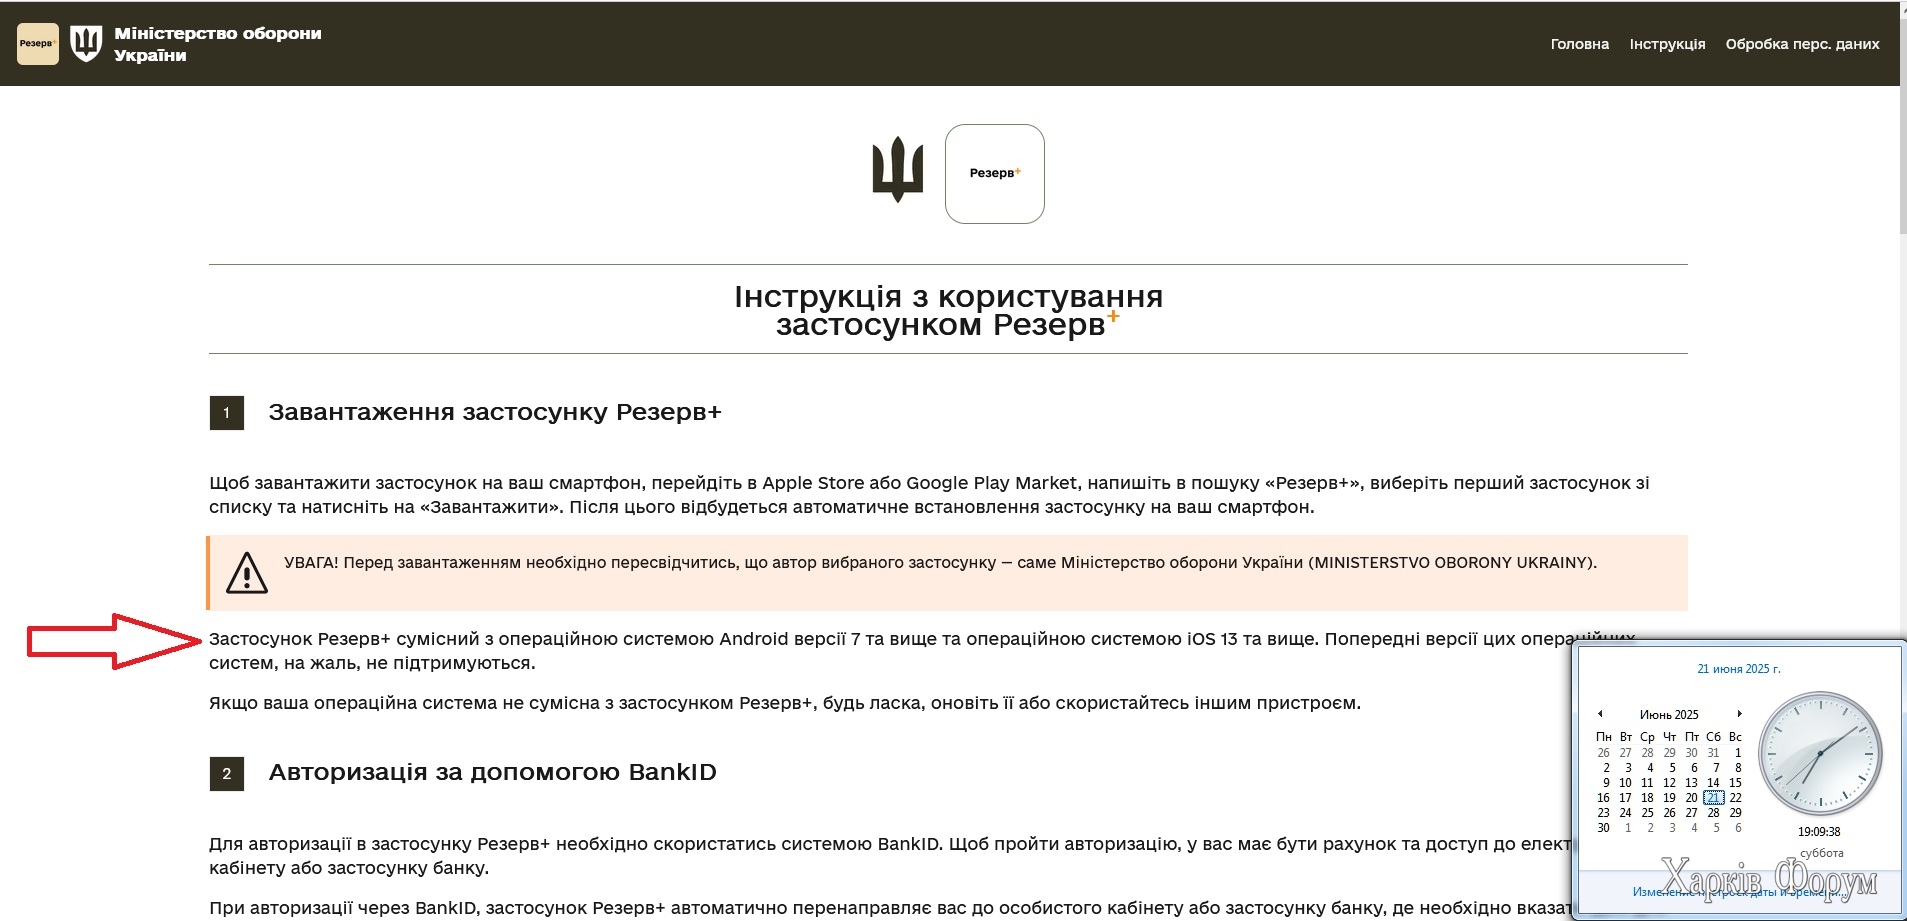
Task: Click the 21 июня 2025 г. date link
Action: pyautogui.click(x=1739, y=669)
